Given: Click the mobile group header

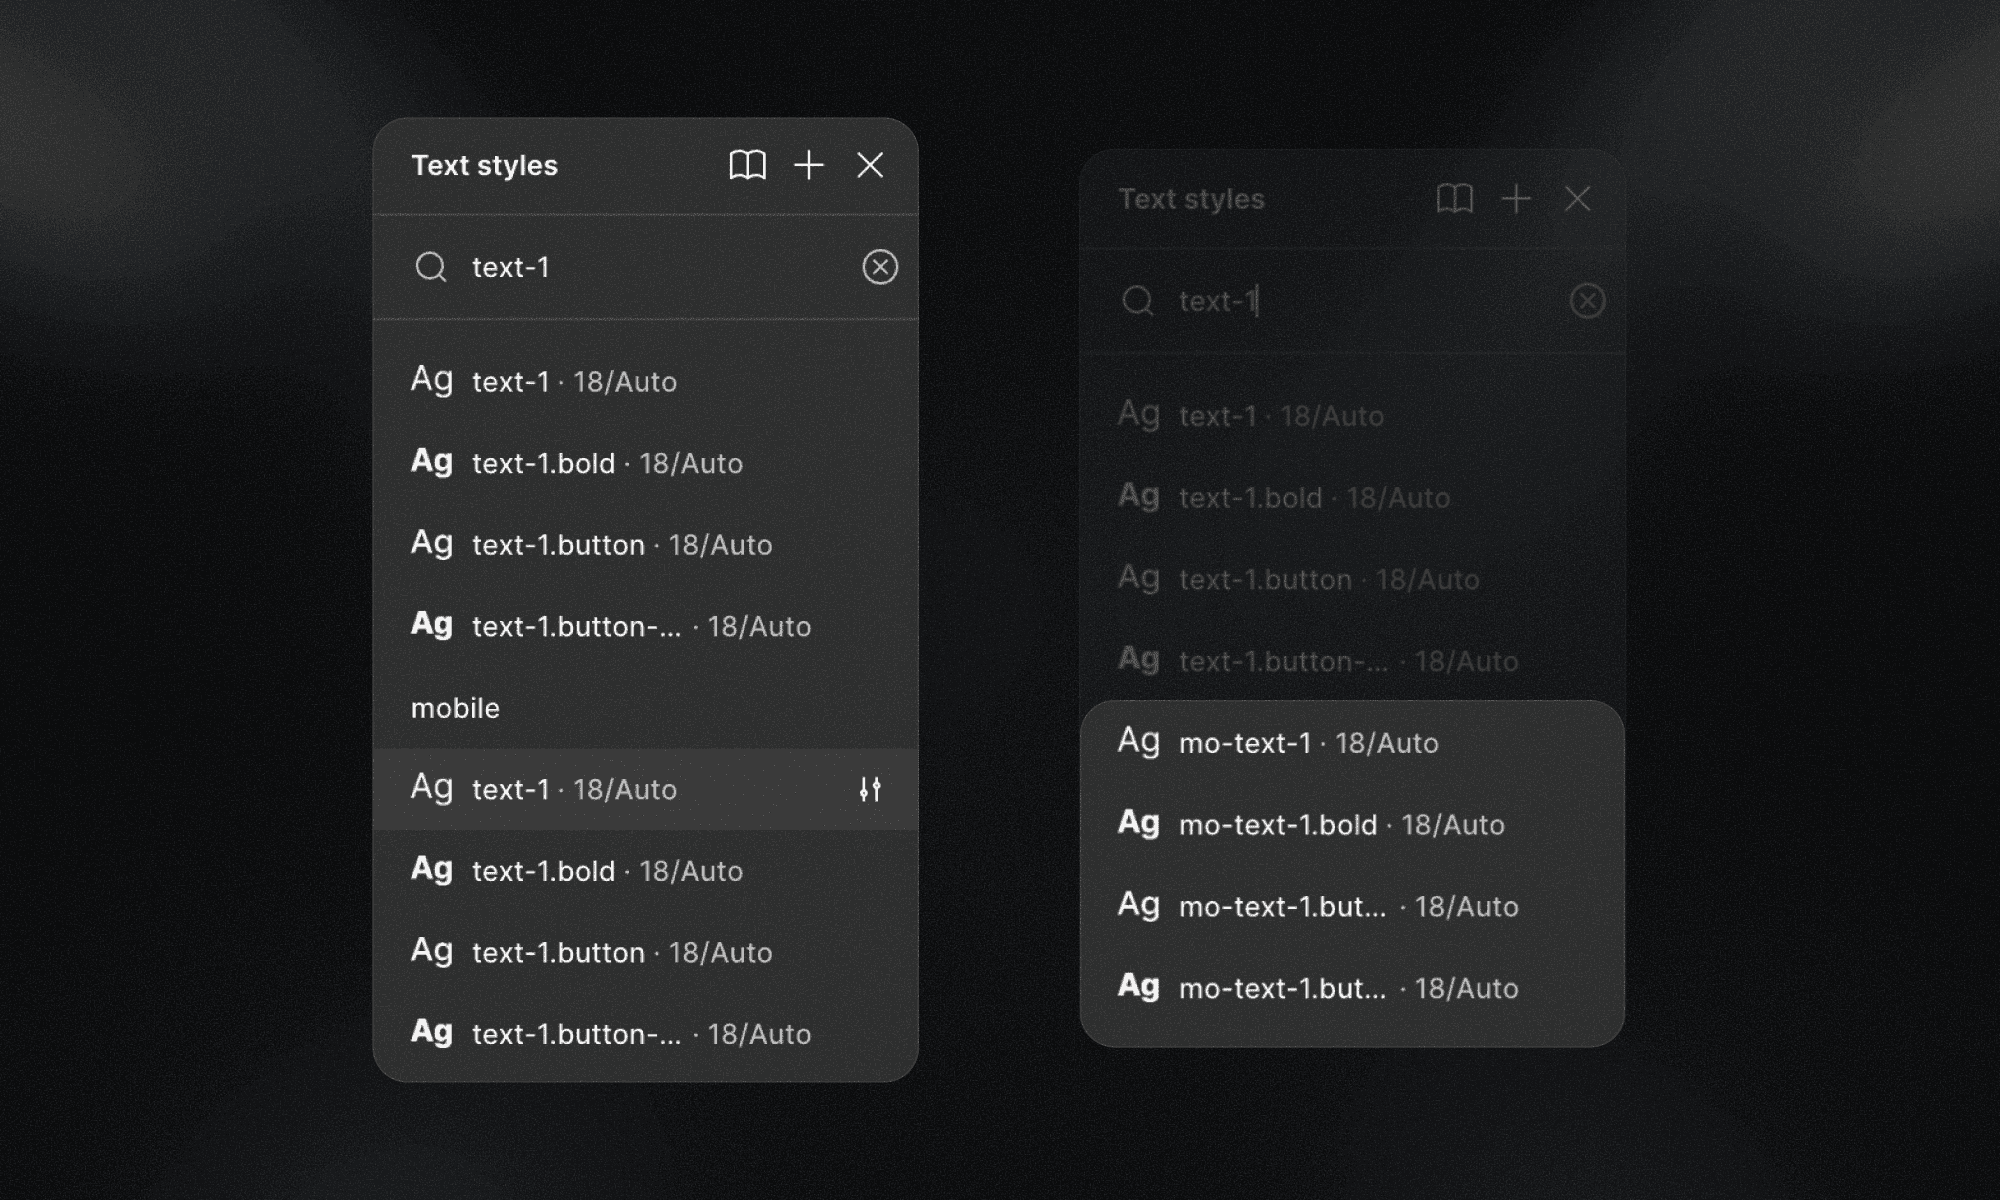Looking at the screenshot, I should pos(455,707).
